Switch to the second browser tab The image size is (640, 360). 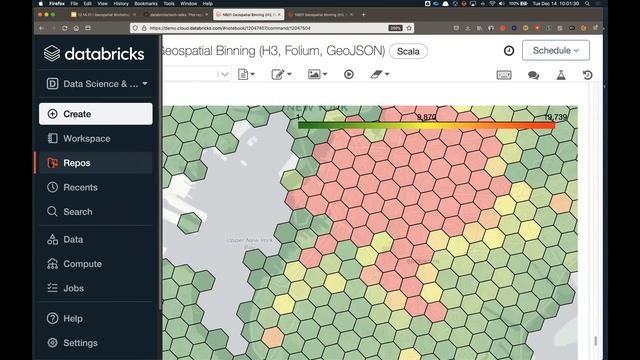pos(176,15)
